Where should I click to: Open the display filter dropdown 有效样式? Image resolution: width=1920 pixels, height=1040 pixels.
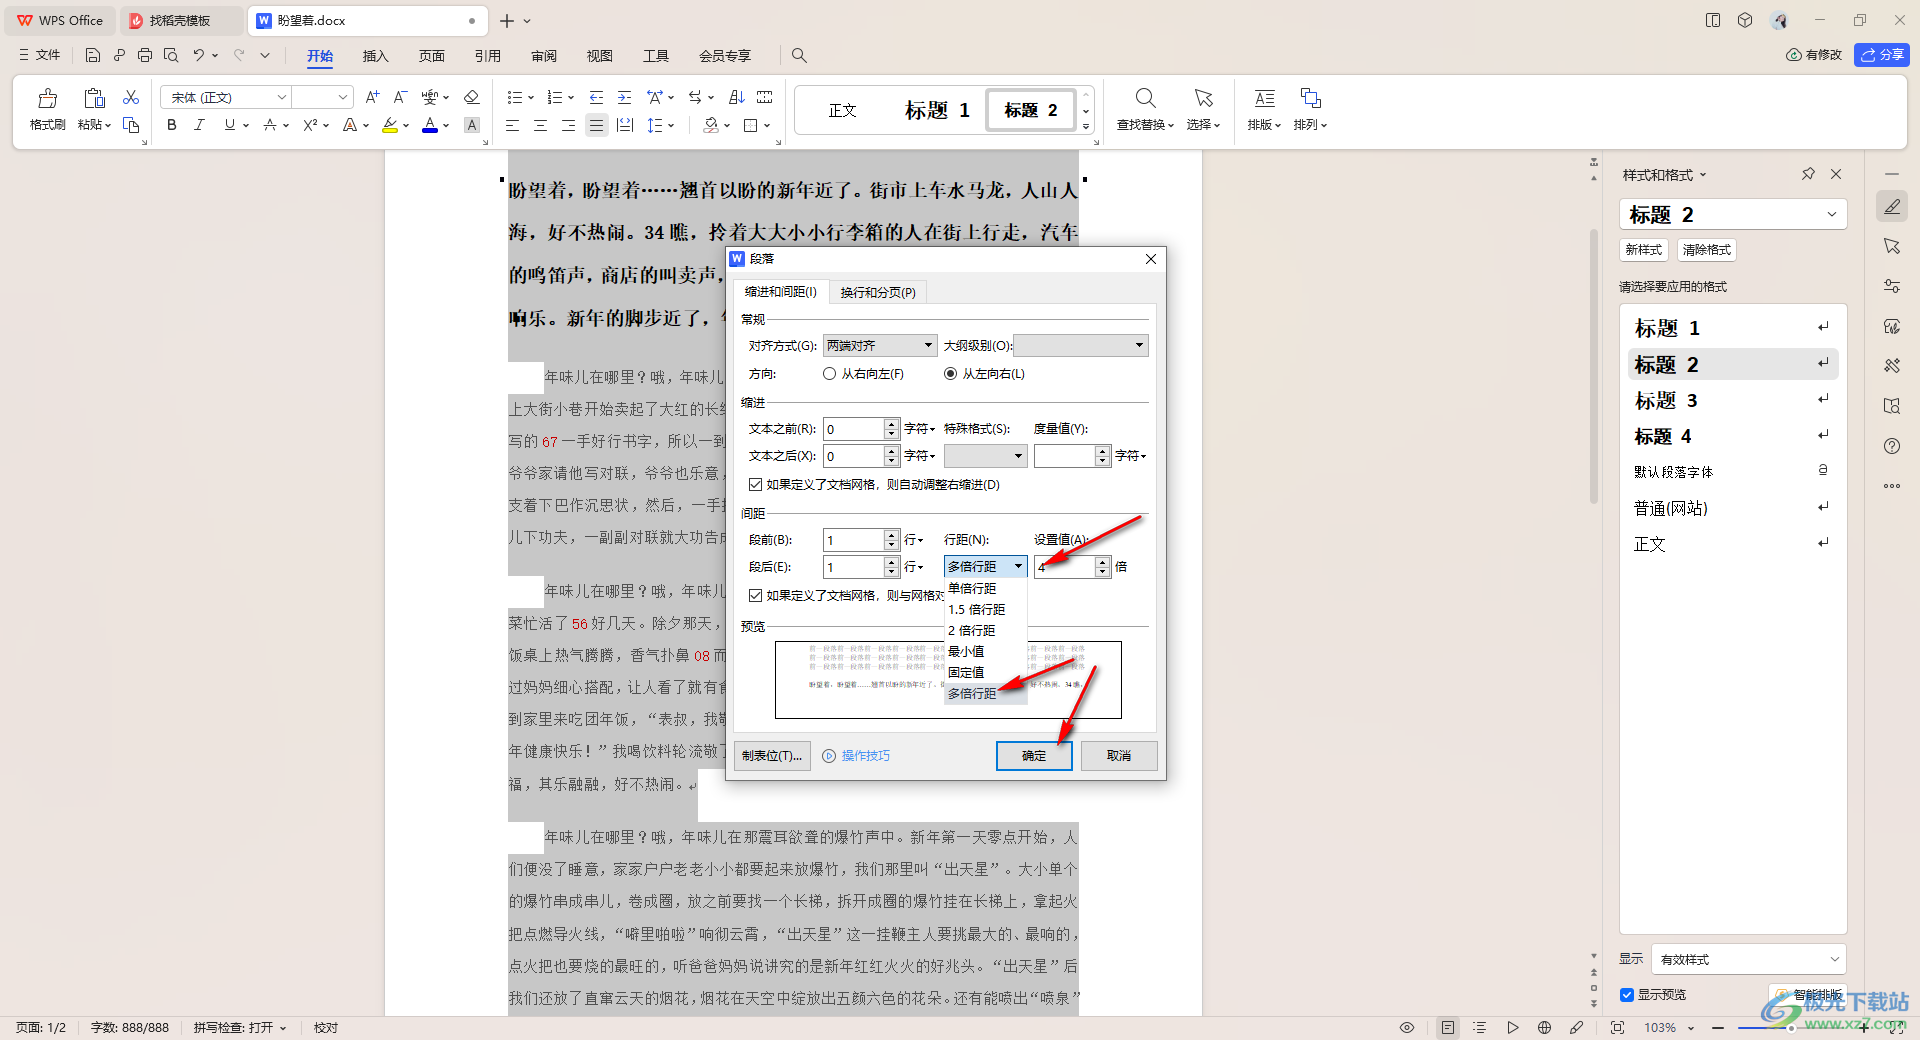(x=1749, y=959)
